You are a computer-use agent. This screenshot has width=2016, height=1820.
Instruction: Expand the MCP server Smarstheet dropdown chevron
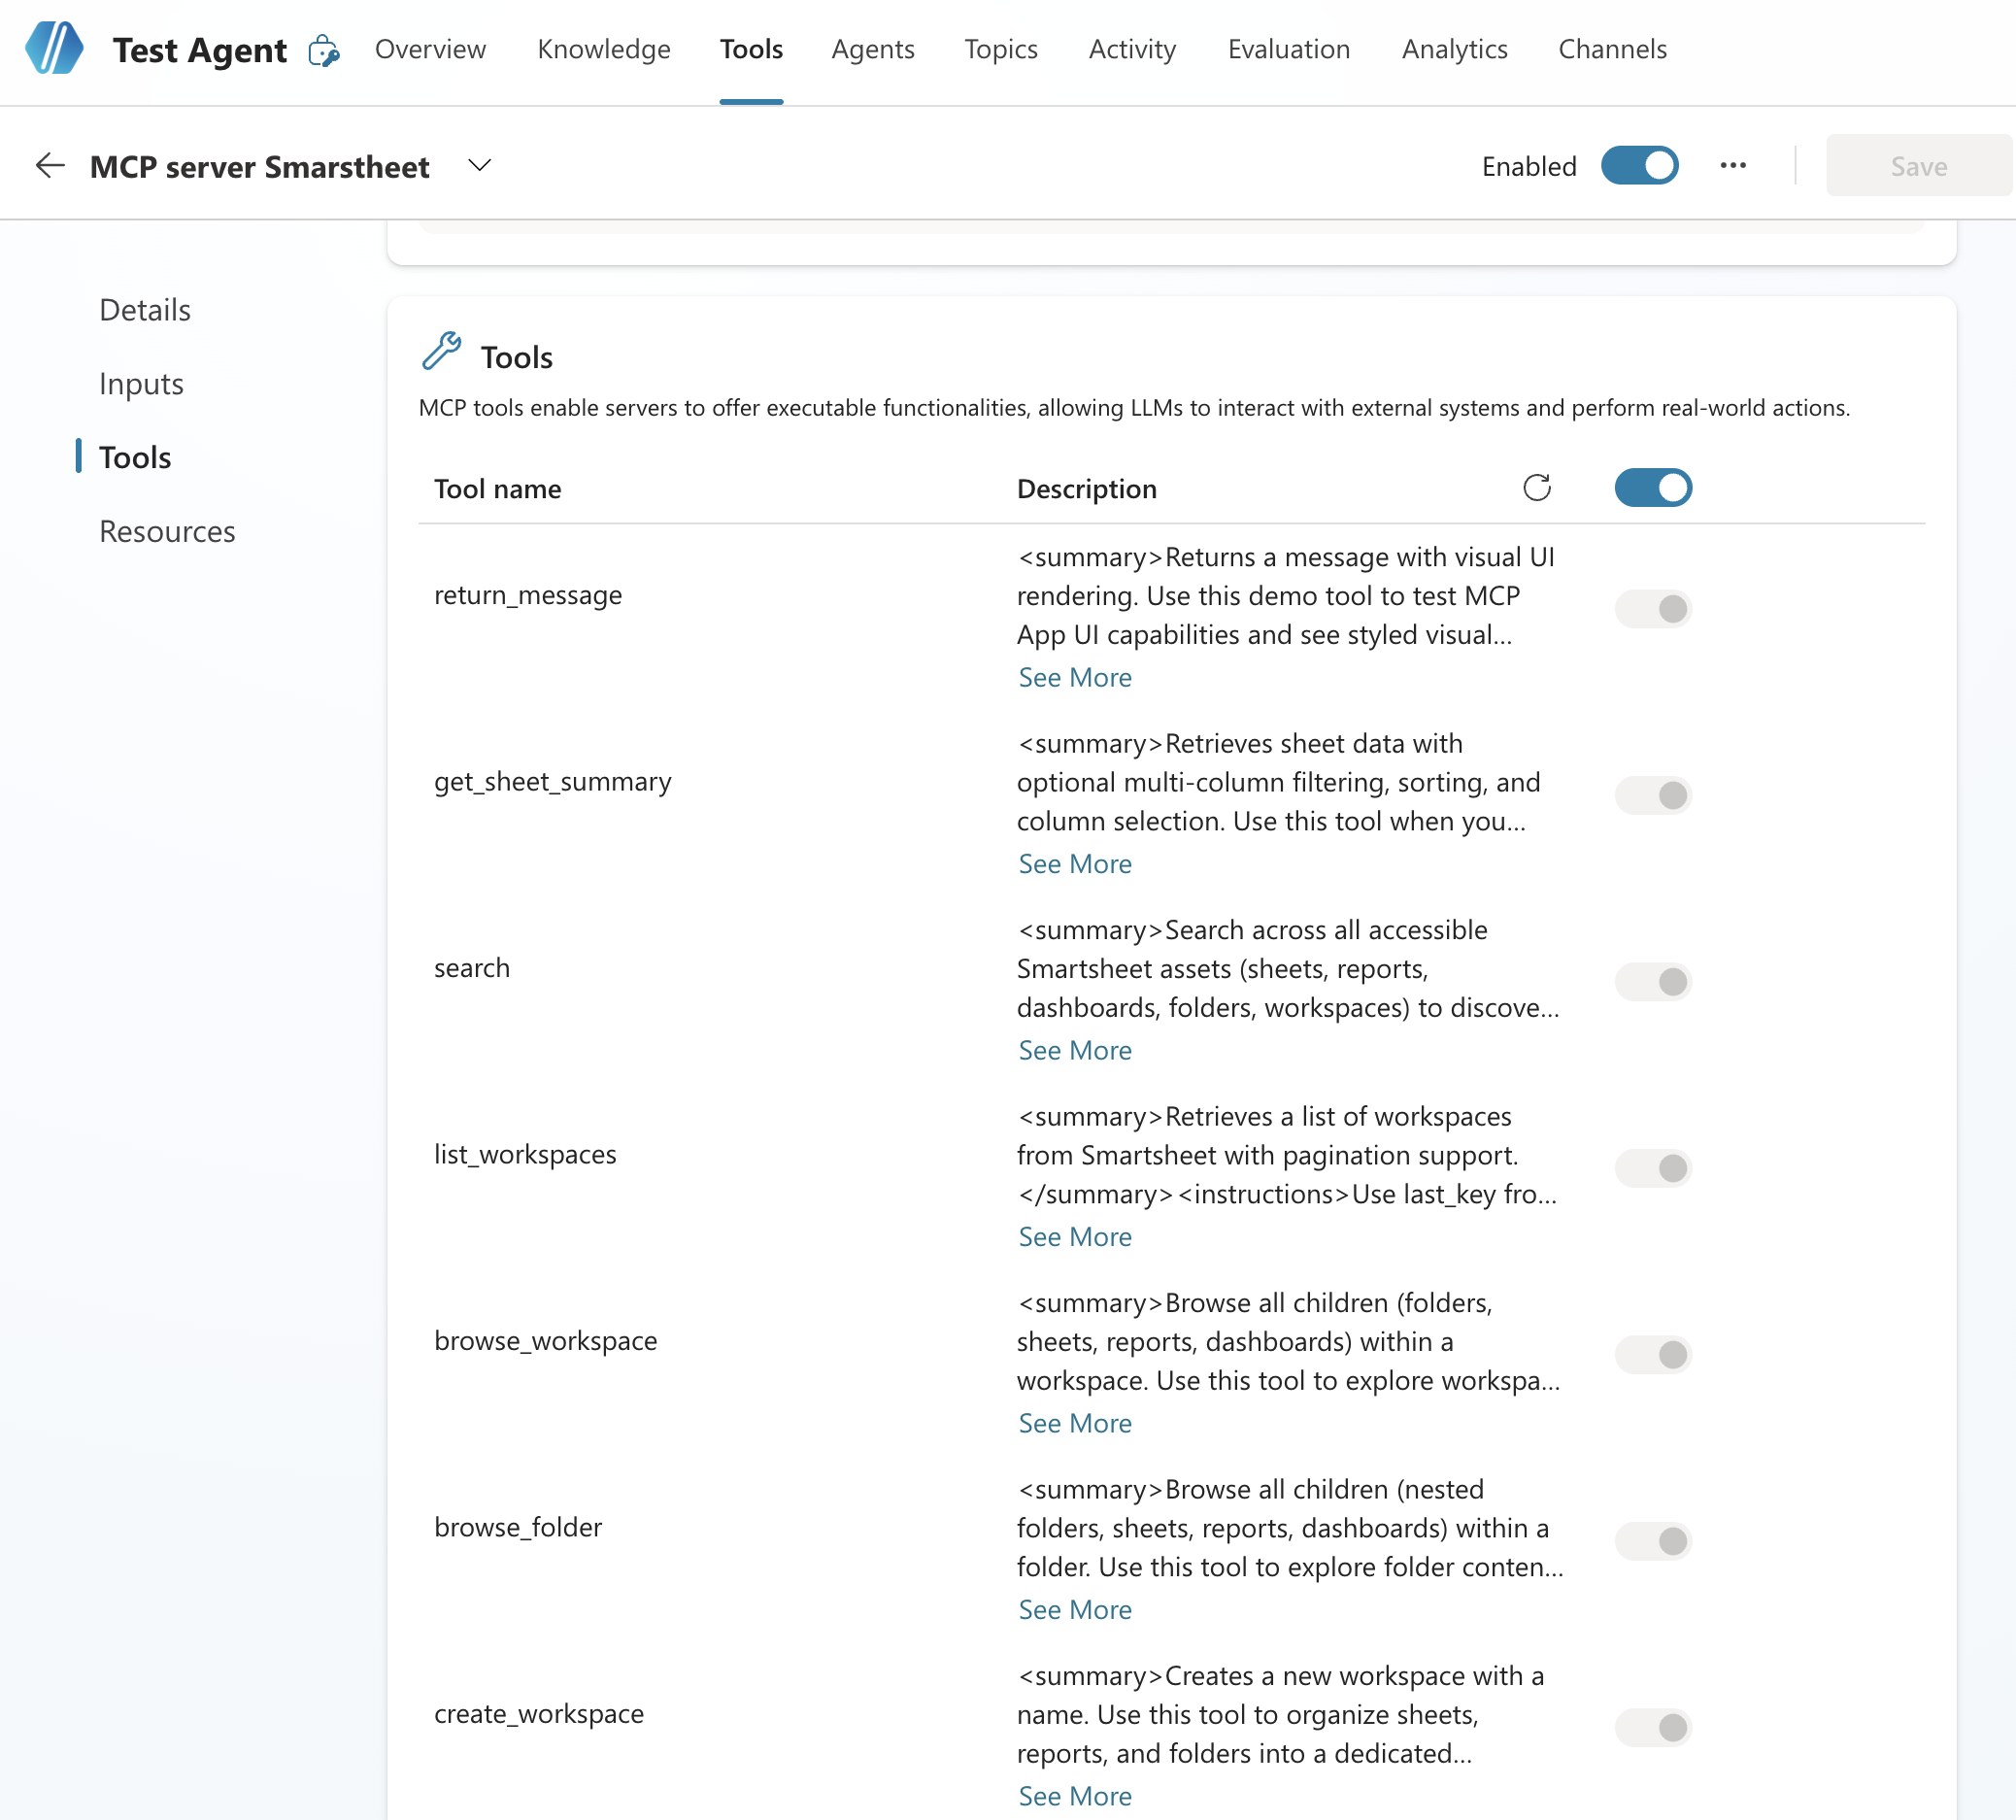pos(480,165)
